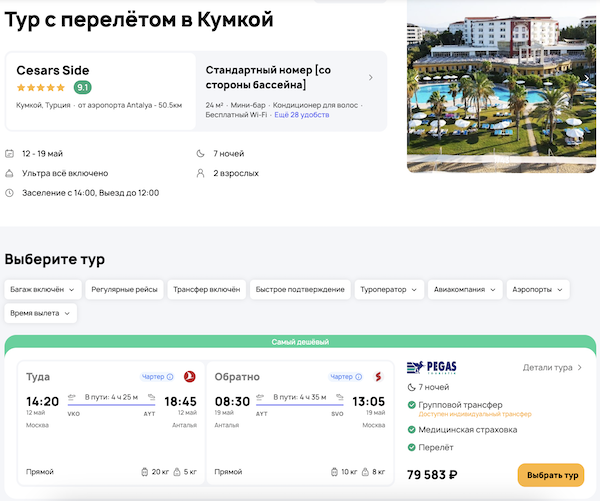This screenshot has height=501, width=600.
Task: Open the Туроператор dropdown
Action: point(388,290)
